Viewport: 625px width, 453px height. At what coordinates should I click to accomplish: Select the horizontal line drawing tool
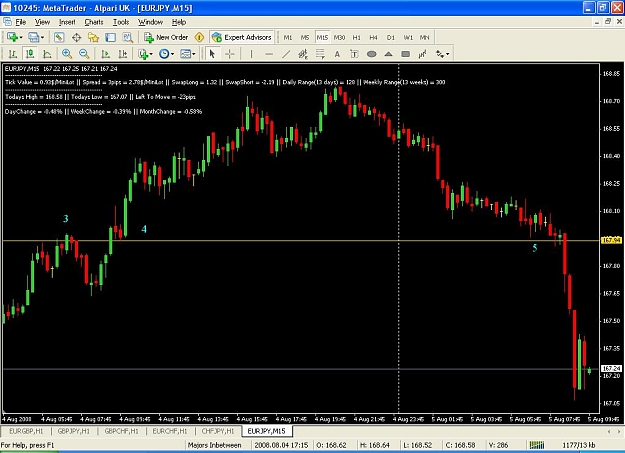[269, 53]
